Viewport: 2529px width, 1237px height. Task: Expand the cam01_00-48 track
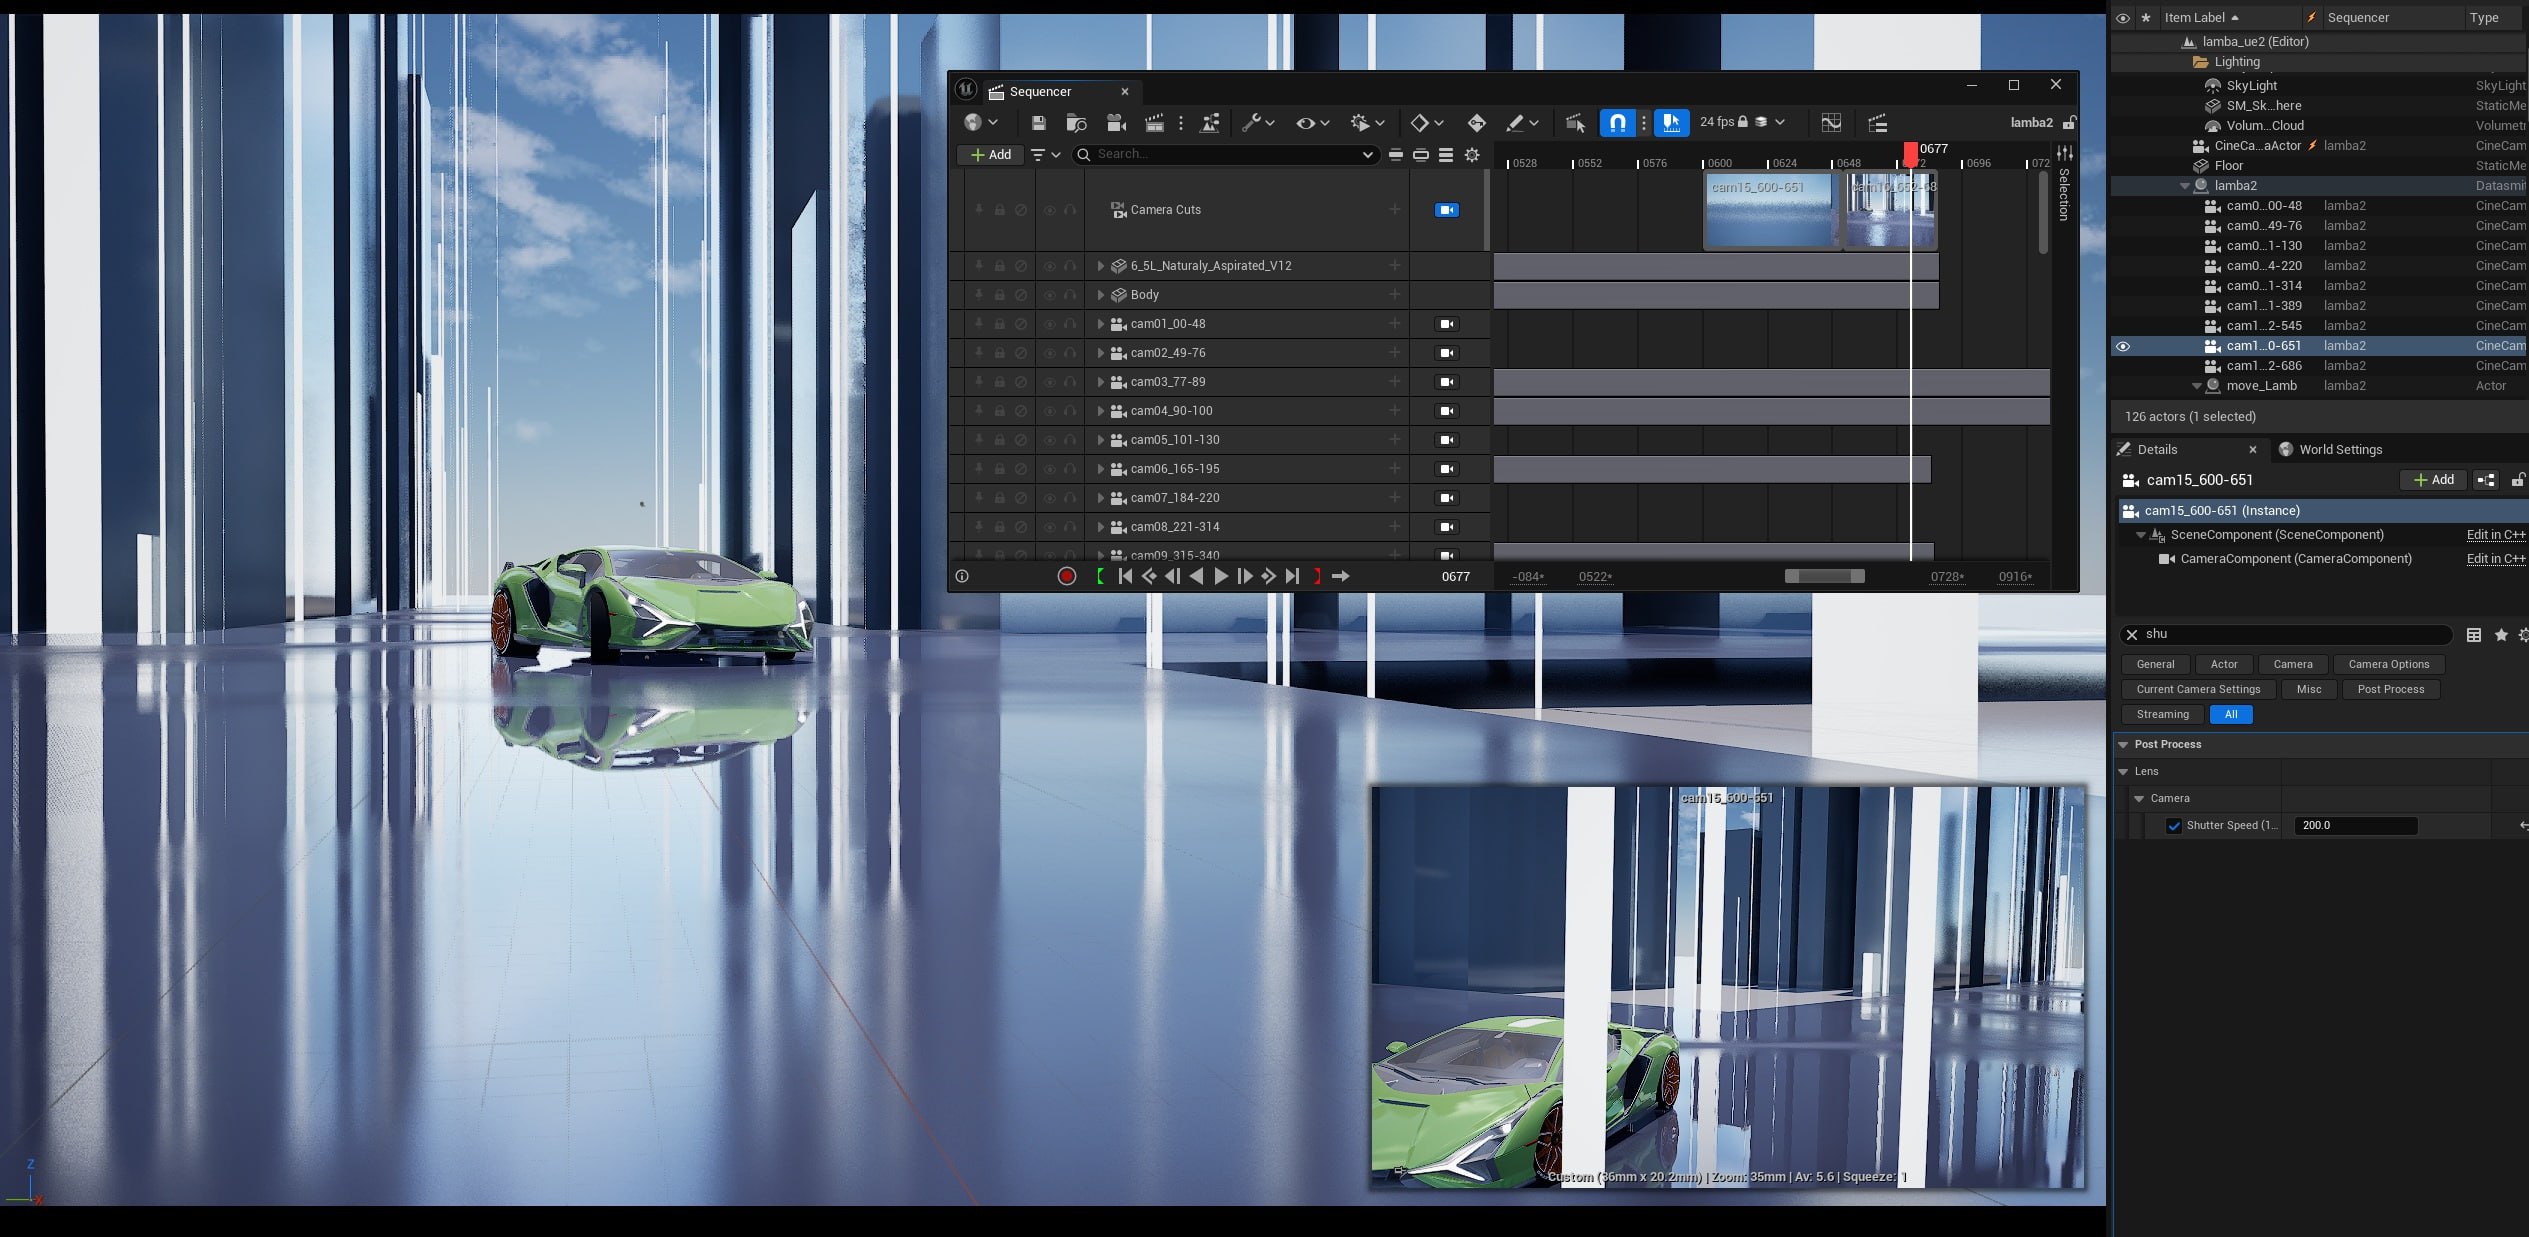[1101, 324]
